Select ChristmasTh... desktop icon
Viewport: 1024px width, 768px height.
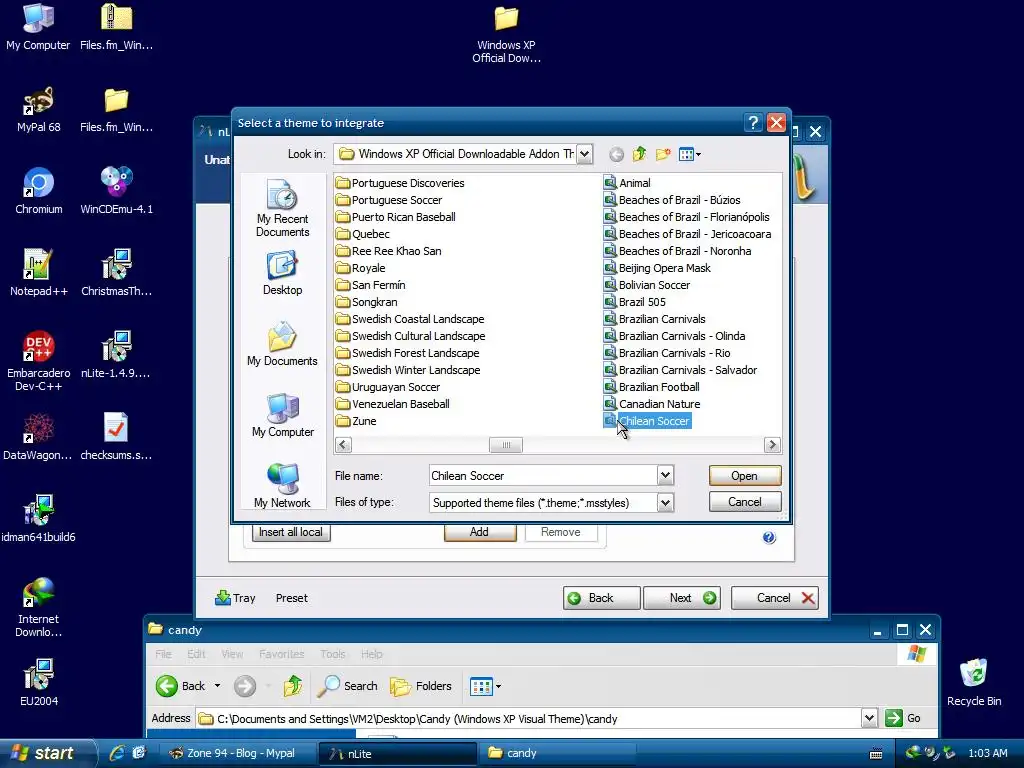click(x=116, y=273)
